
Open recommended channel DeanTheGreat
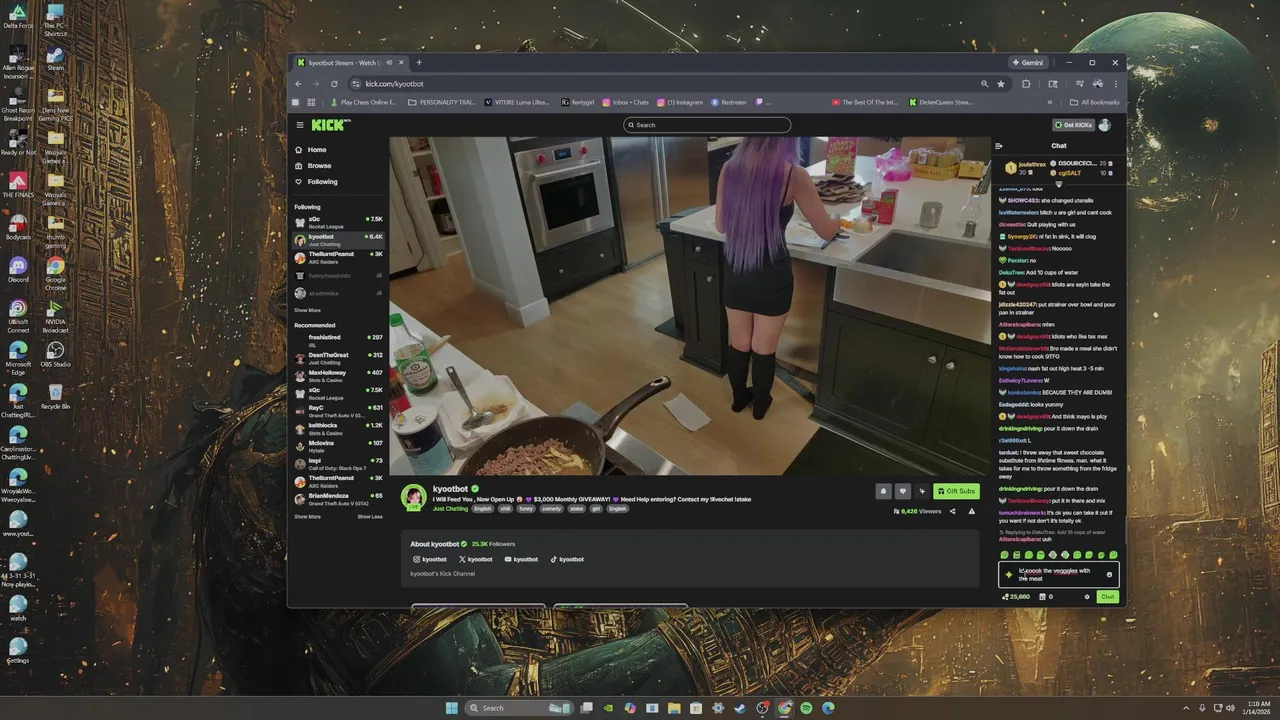coord(338,358)
